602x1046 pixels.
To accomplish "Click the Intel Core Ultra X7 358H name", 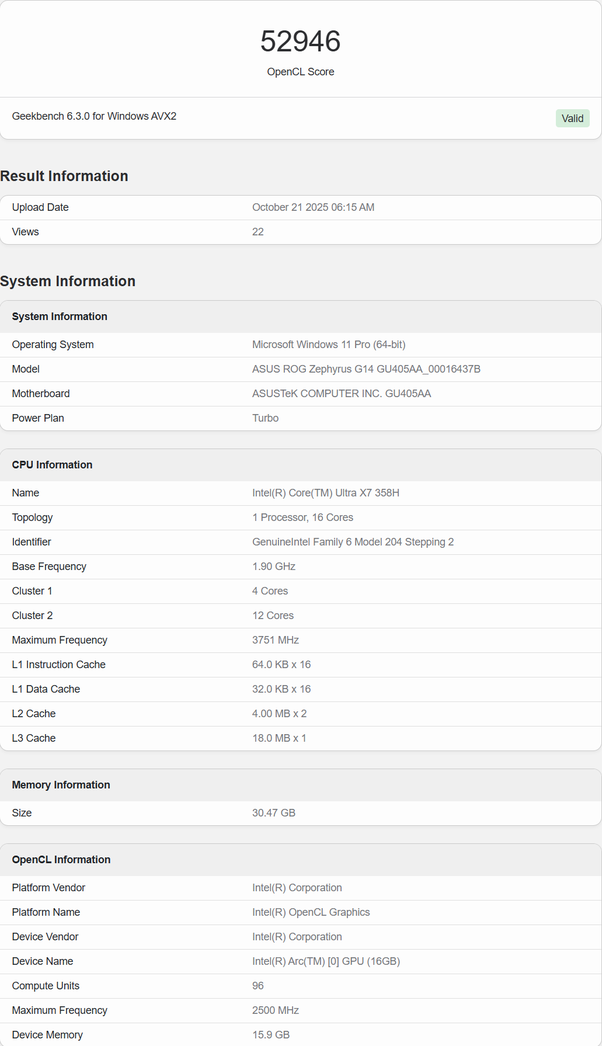I will click(x=326, y=493).
